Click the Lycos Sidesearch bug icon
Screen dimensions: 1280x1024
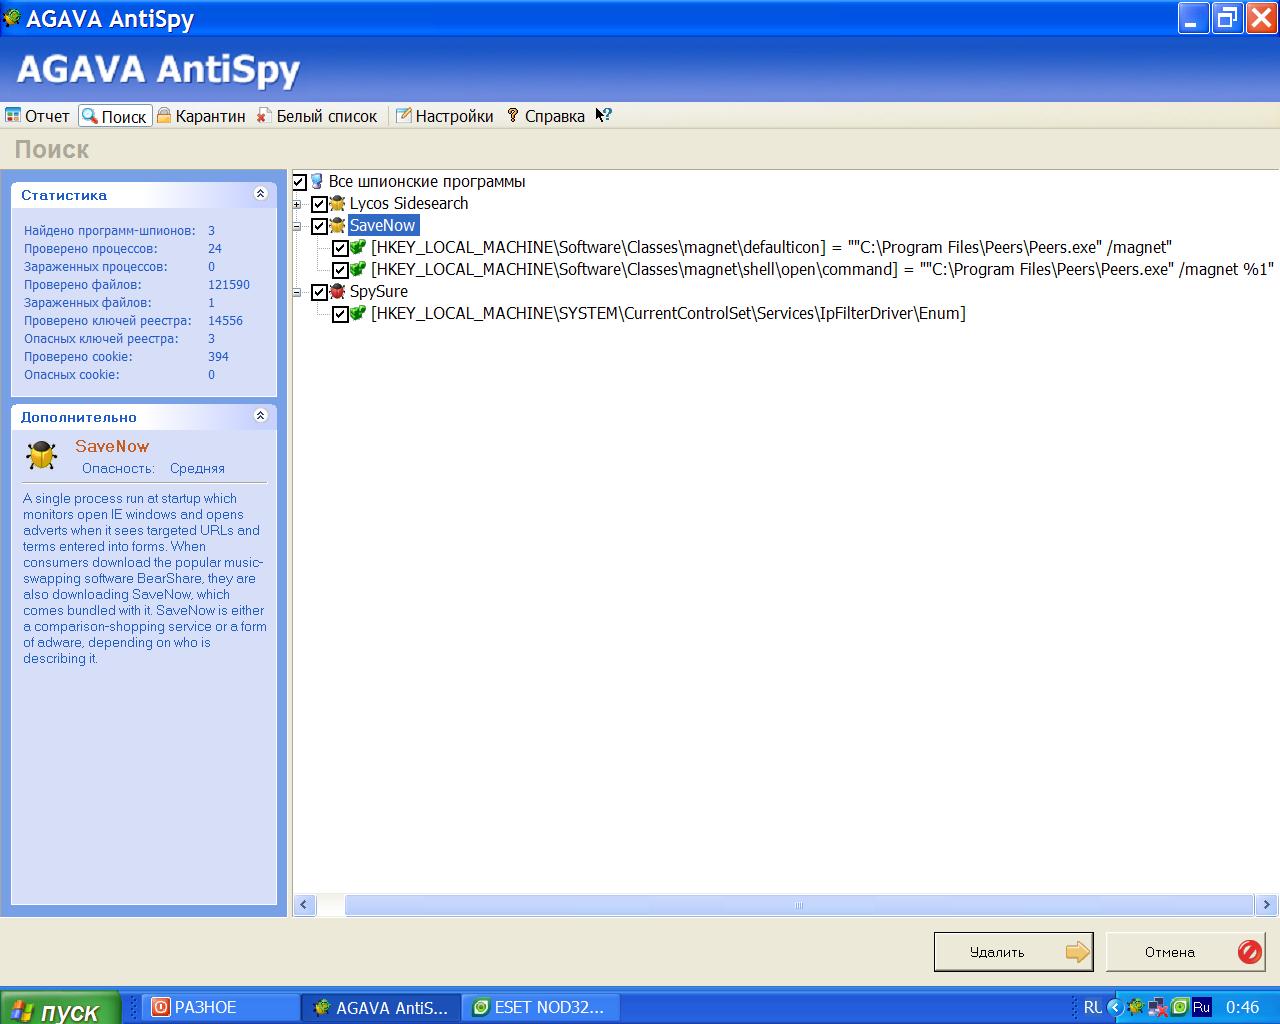(337, 204)
